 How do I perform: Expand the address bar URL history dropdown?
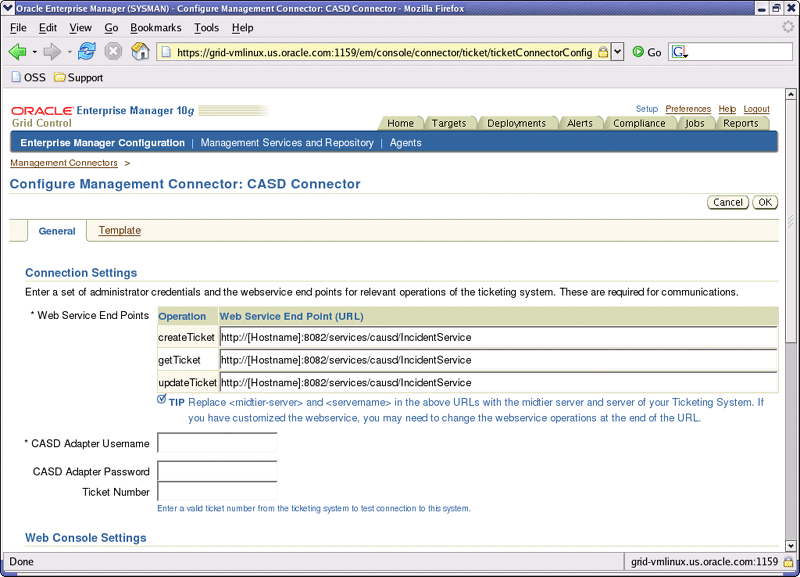(617, 52)
